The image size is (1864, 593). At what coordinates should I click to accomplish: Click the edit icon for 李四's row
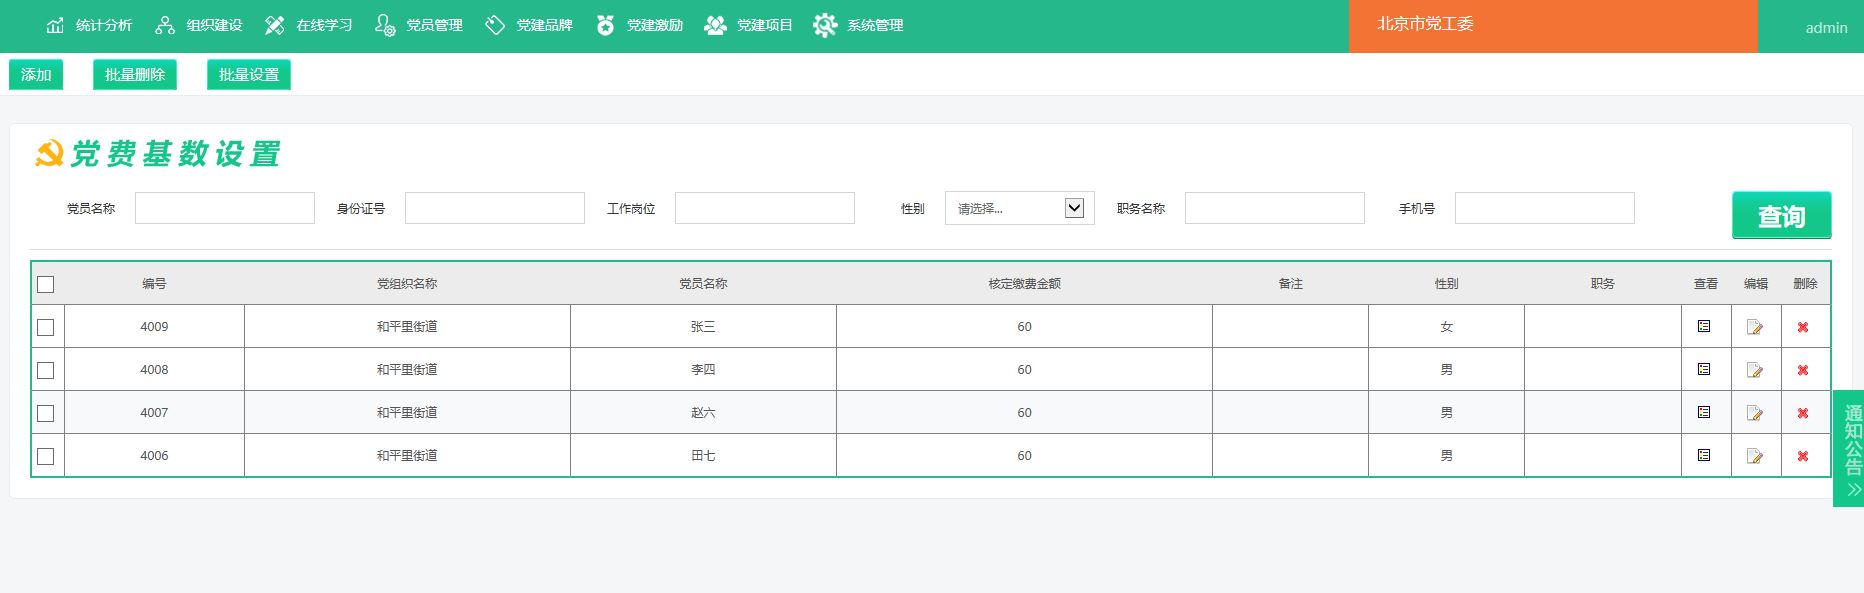click(1754, 370)
